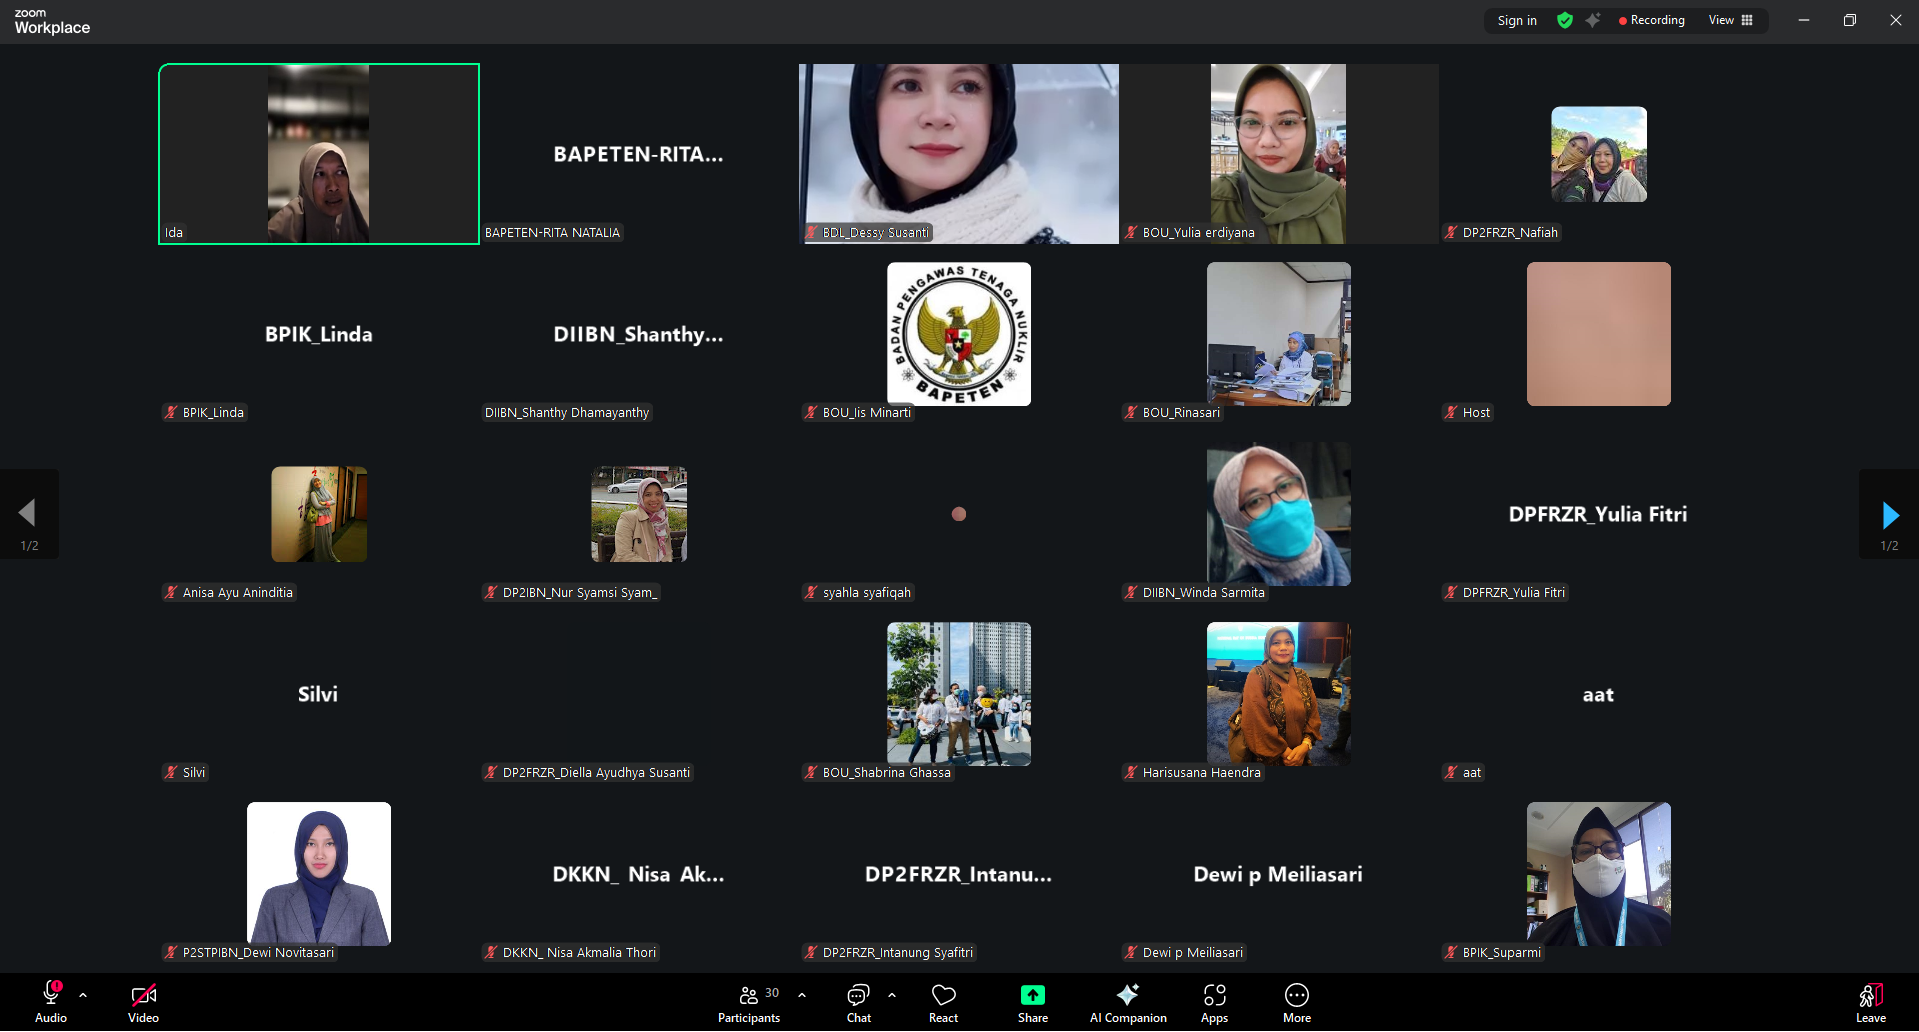This screenshot has height=1032, width=1919.
Task: Open the React emoji panel
Action: [943, 1001]
